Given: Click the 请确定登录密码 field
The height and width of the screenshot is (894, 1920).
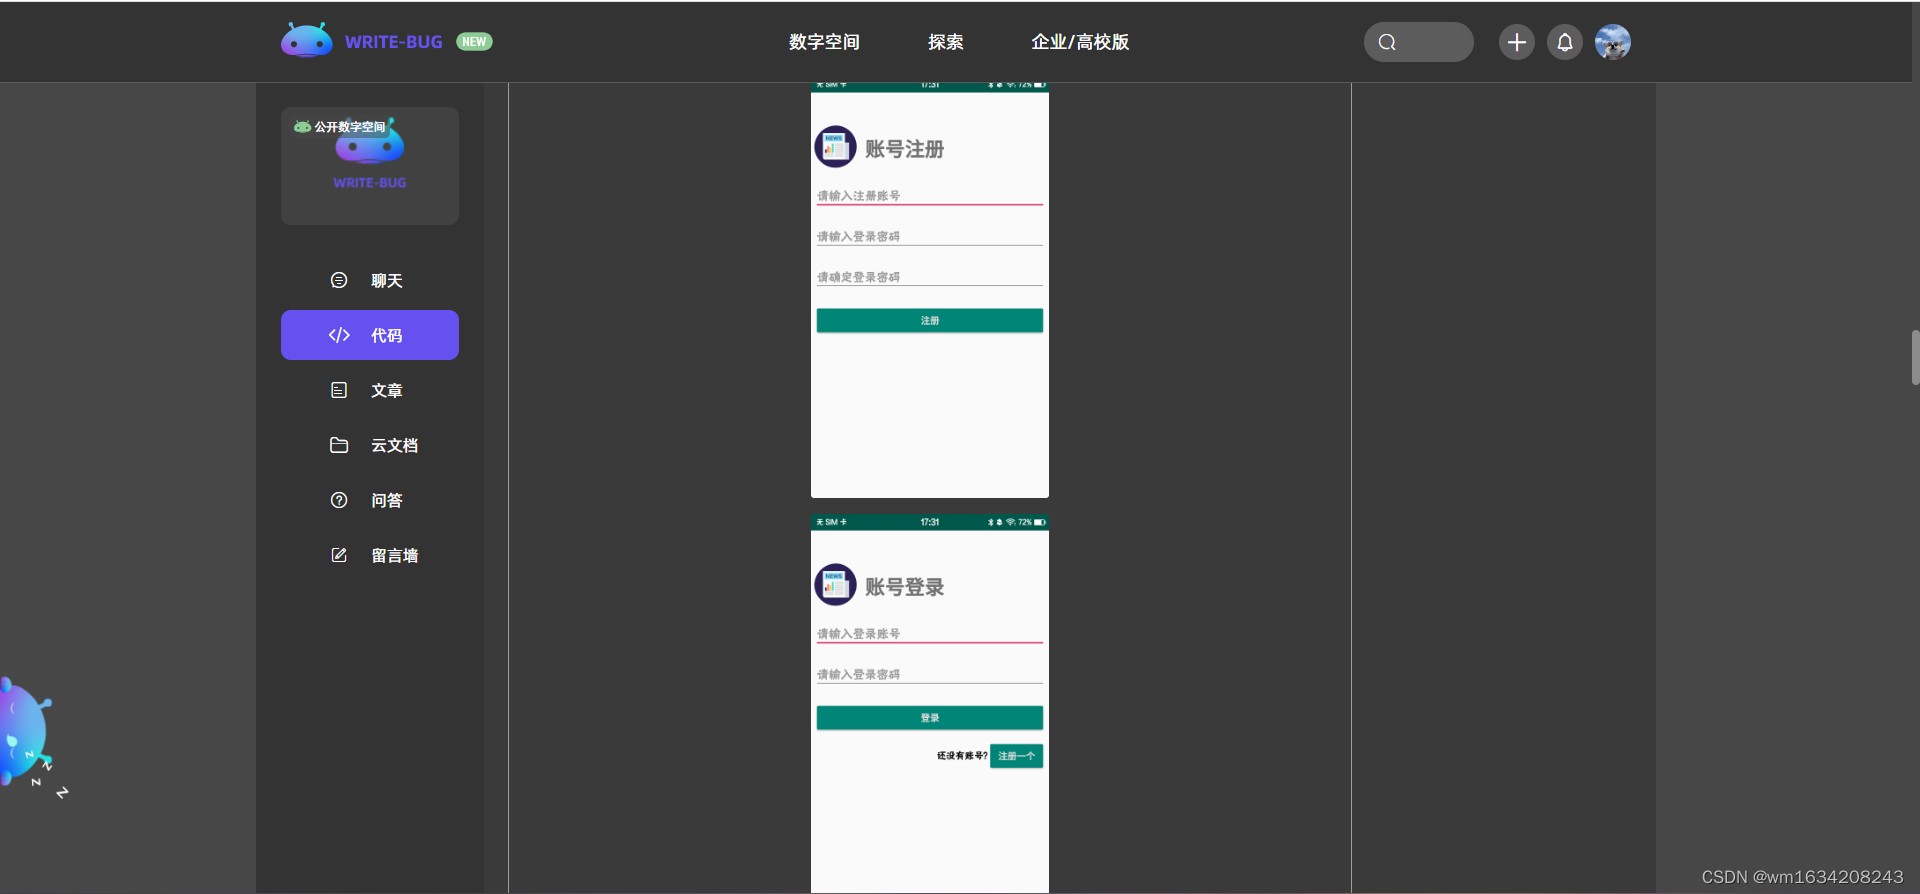Looking at the screenshot, I should tap(929, 277).
